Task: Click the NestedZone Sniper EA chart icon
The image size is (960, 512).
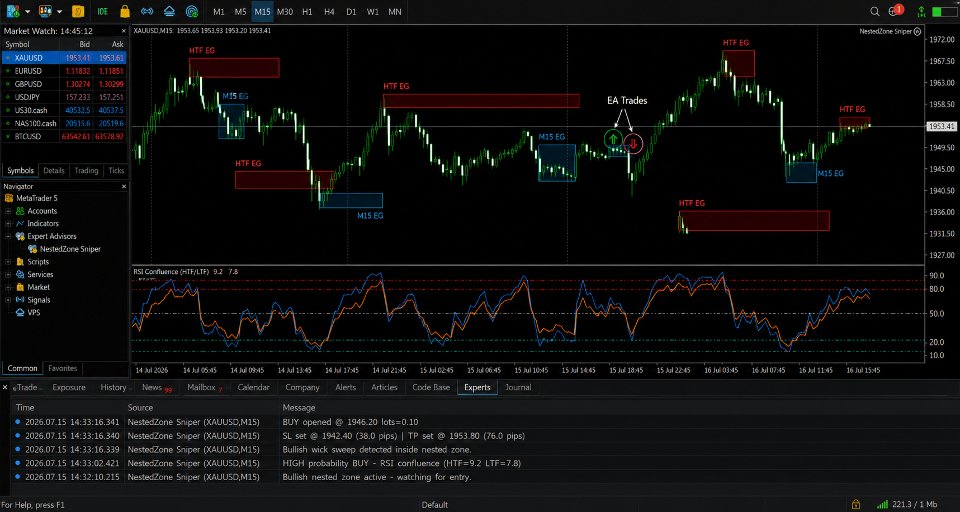Action: 917,31
